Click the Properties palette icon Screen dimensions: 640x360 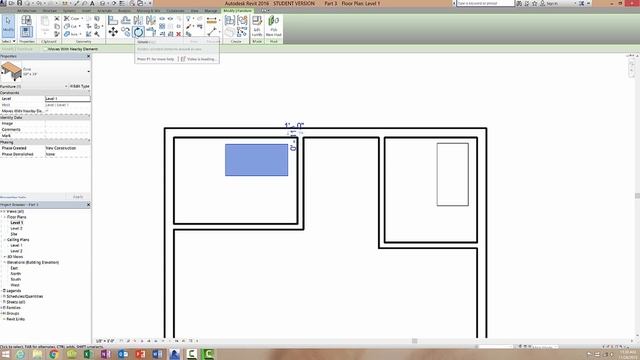click(x=26, y=32)
